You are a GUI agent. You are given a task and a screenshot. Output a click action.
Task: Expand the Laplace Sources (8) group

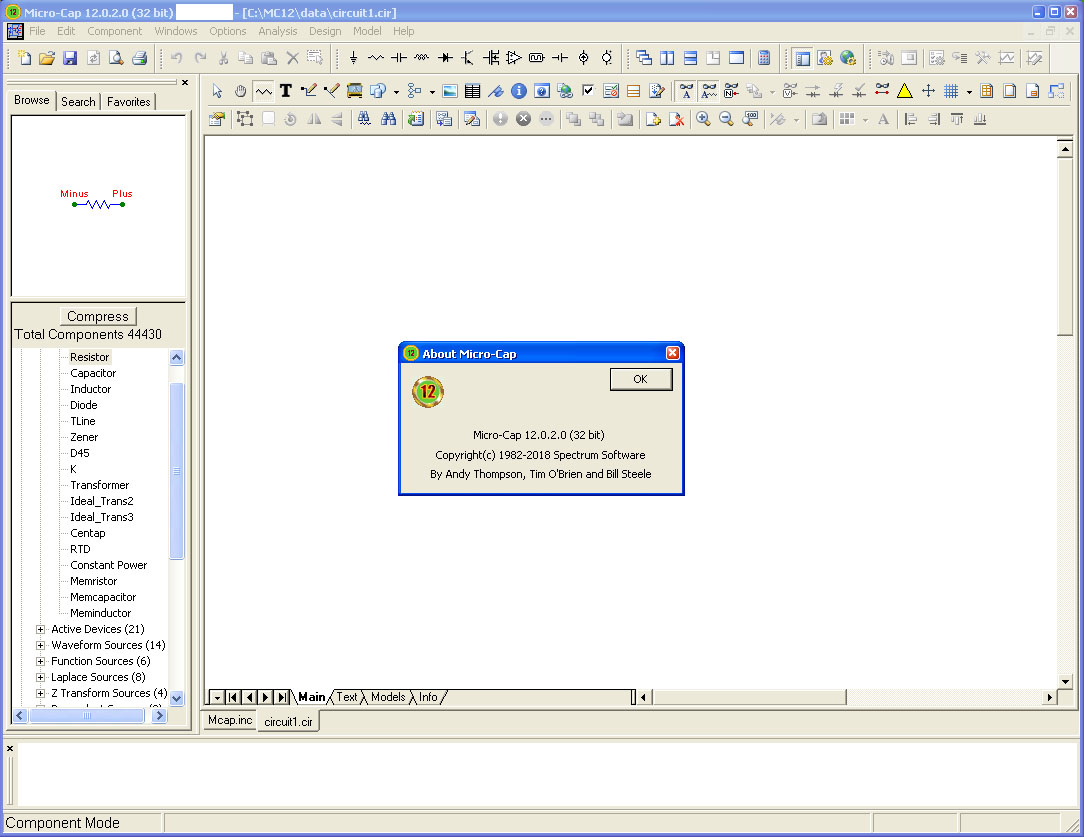click(40, 677)
